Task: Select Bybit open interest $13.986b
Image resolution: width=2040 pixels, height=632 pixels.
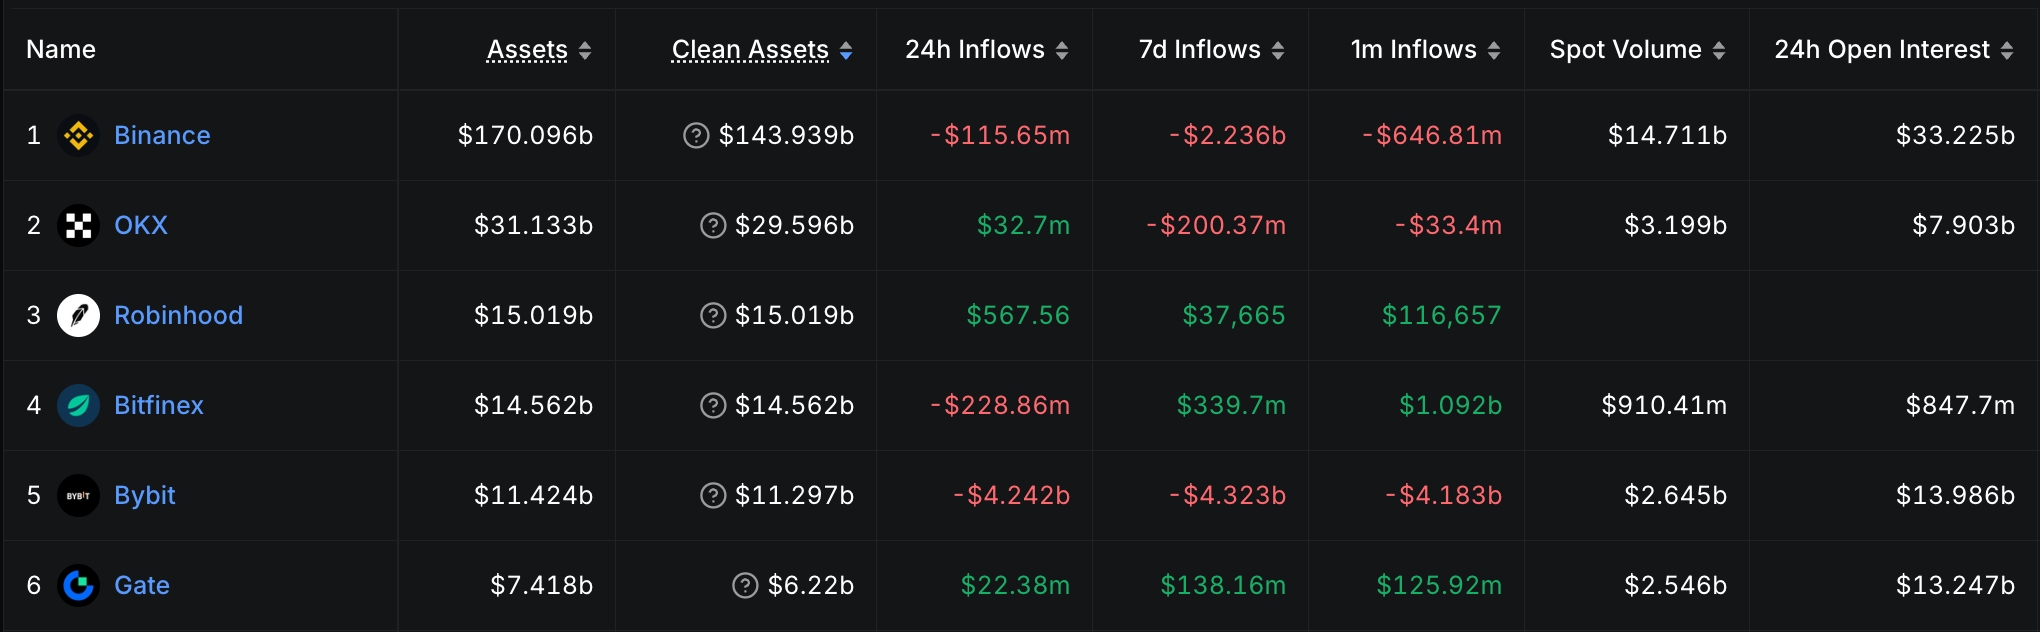Action: [1955, 495]
